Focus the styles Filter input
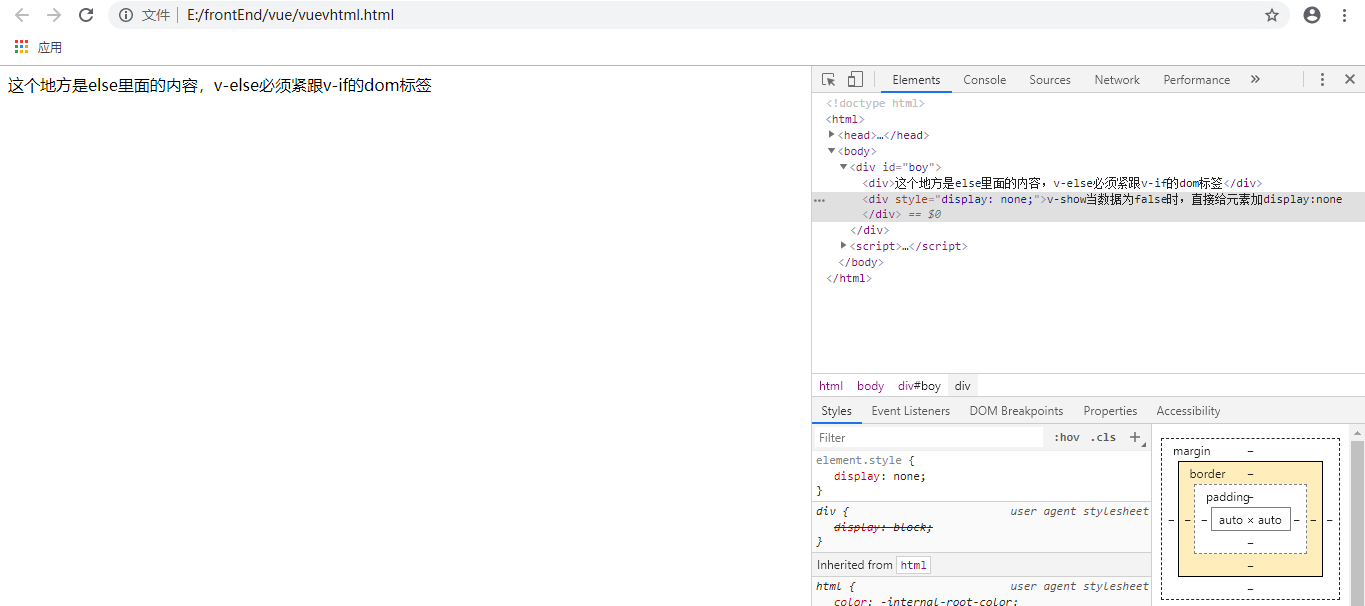Image resolution: width=1365 pixels, height=606 pixels. click(x=929, y=437)
